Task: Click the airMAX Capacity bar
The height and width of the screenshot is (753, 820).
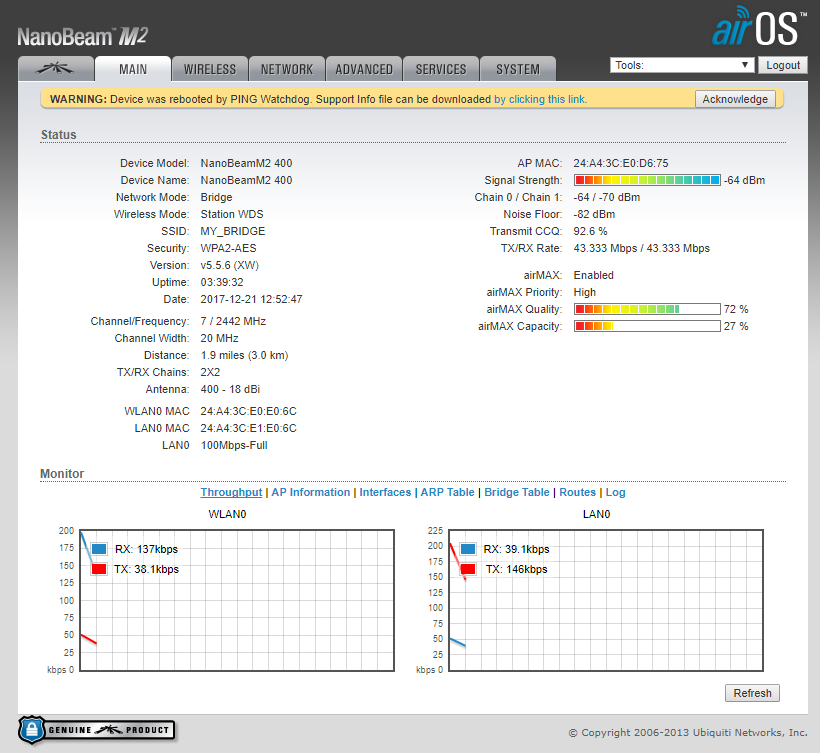Action: coord(647,326)
